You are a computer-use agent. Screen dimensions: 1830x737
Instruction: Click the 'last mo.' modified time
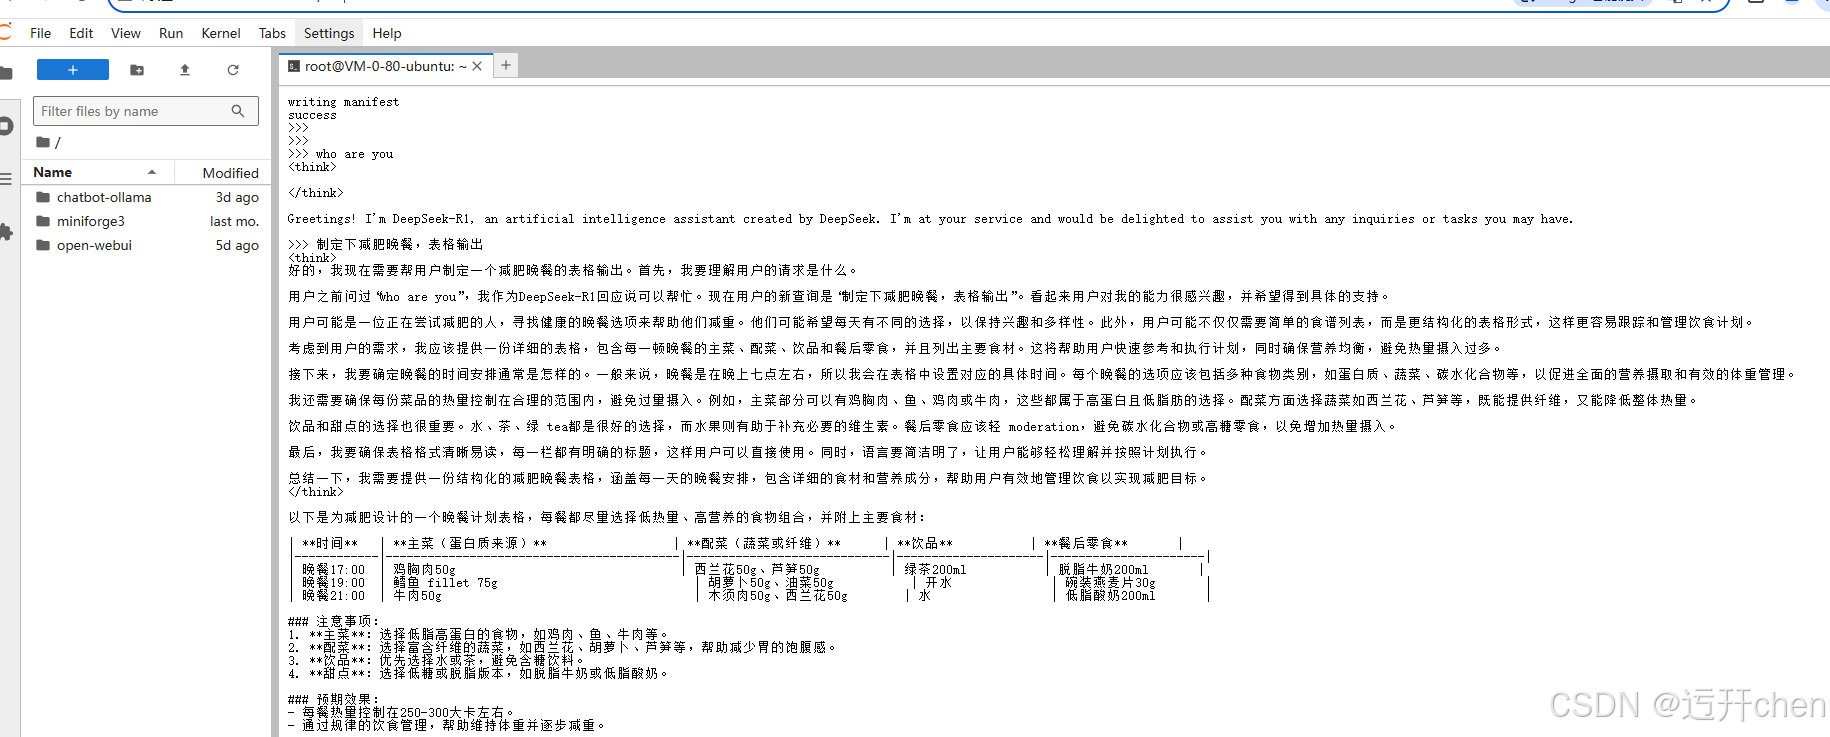pyautogui.click(x=234, y=221)
